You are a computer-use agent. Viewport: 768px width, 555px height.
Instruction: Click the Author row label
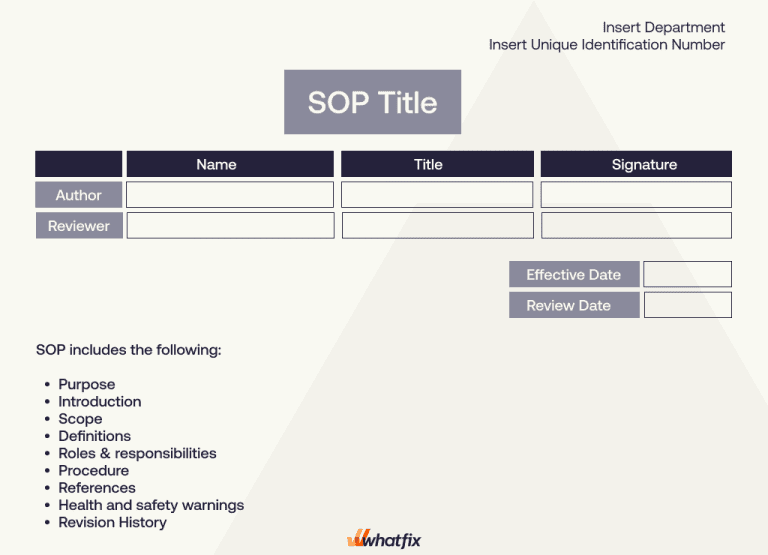point(79,195)
